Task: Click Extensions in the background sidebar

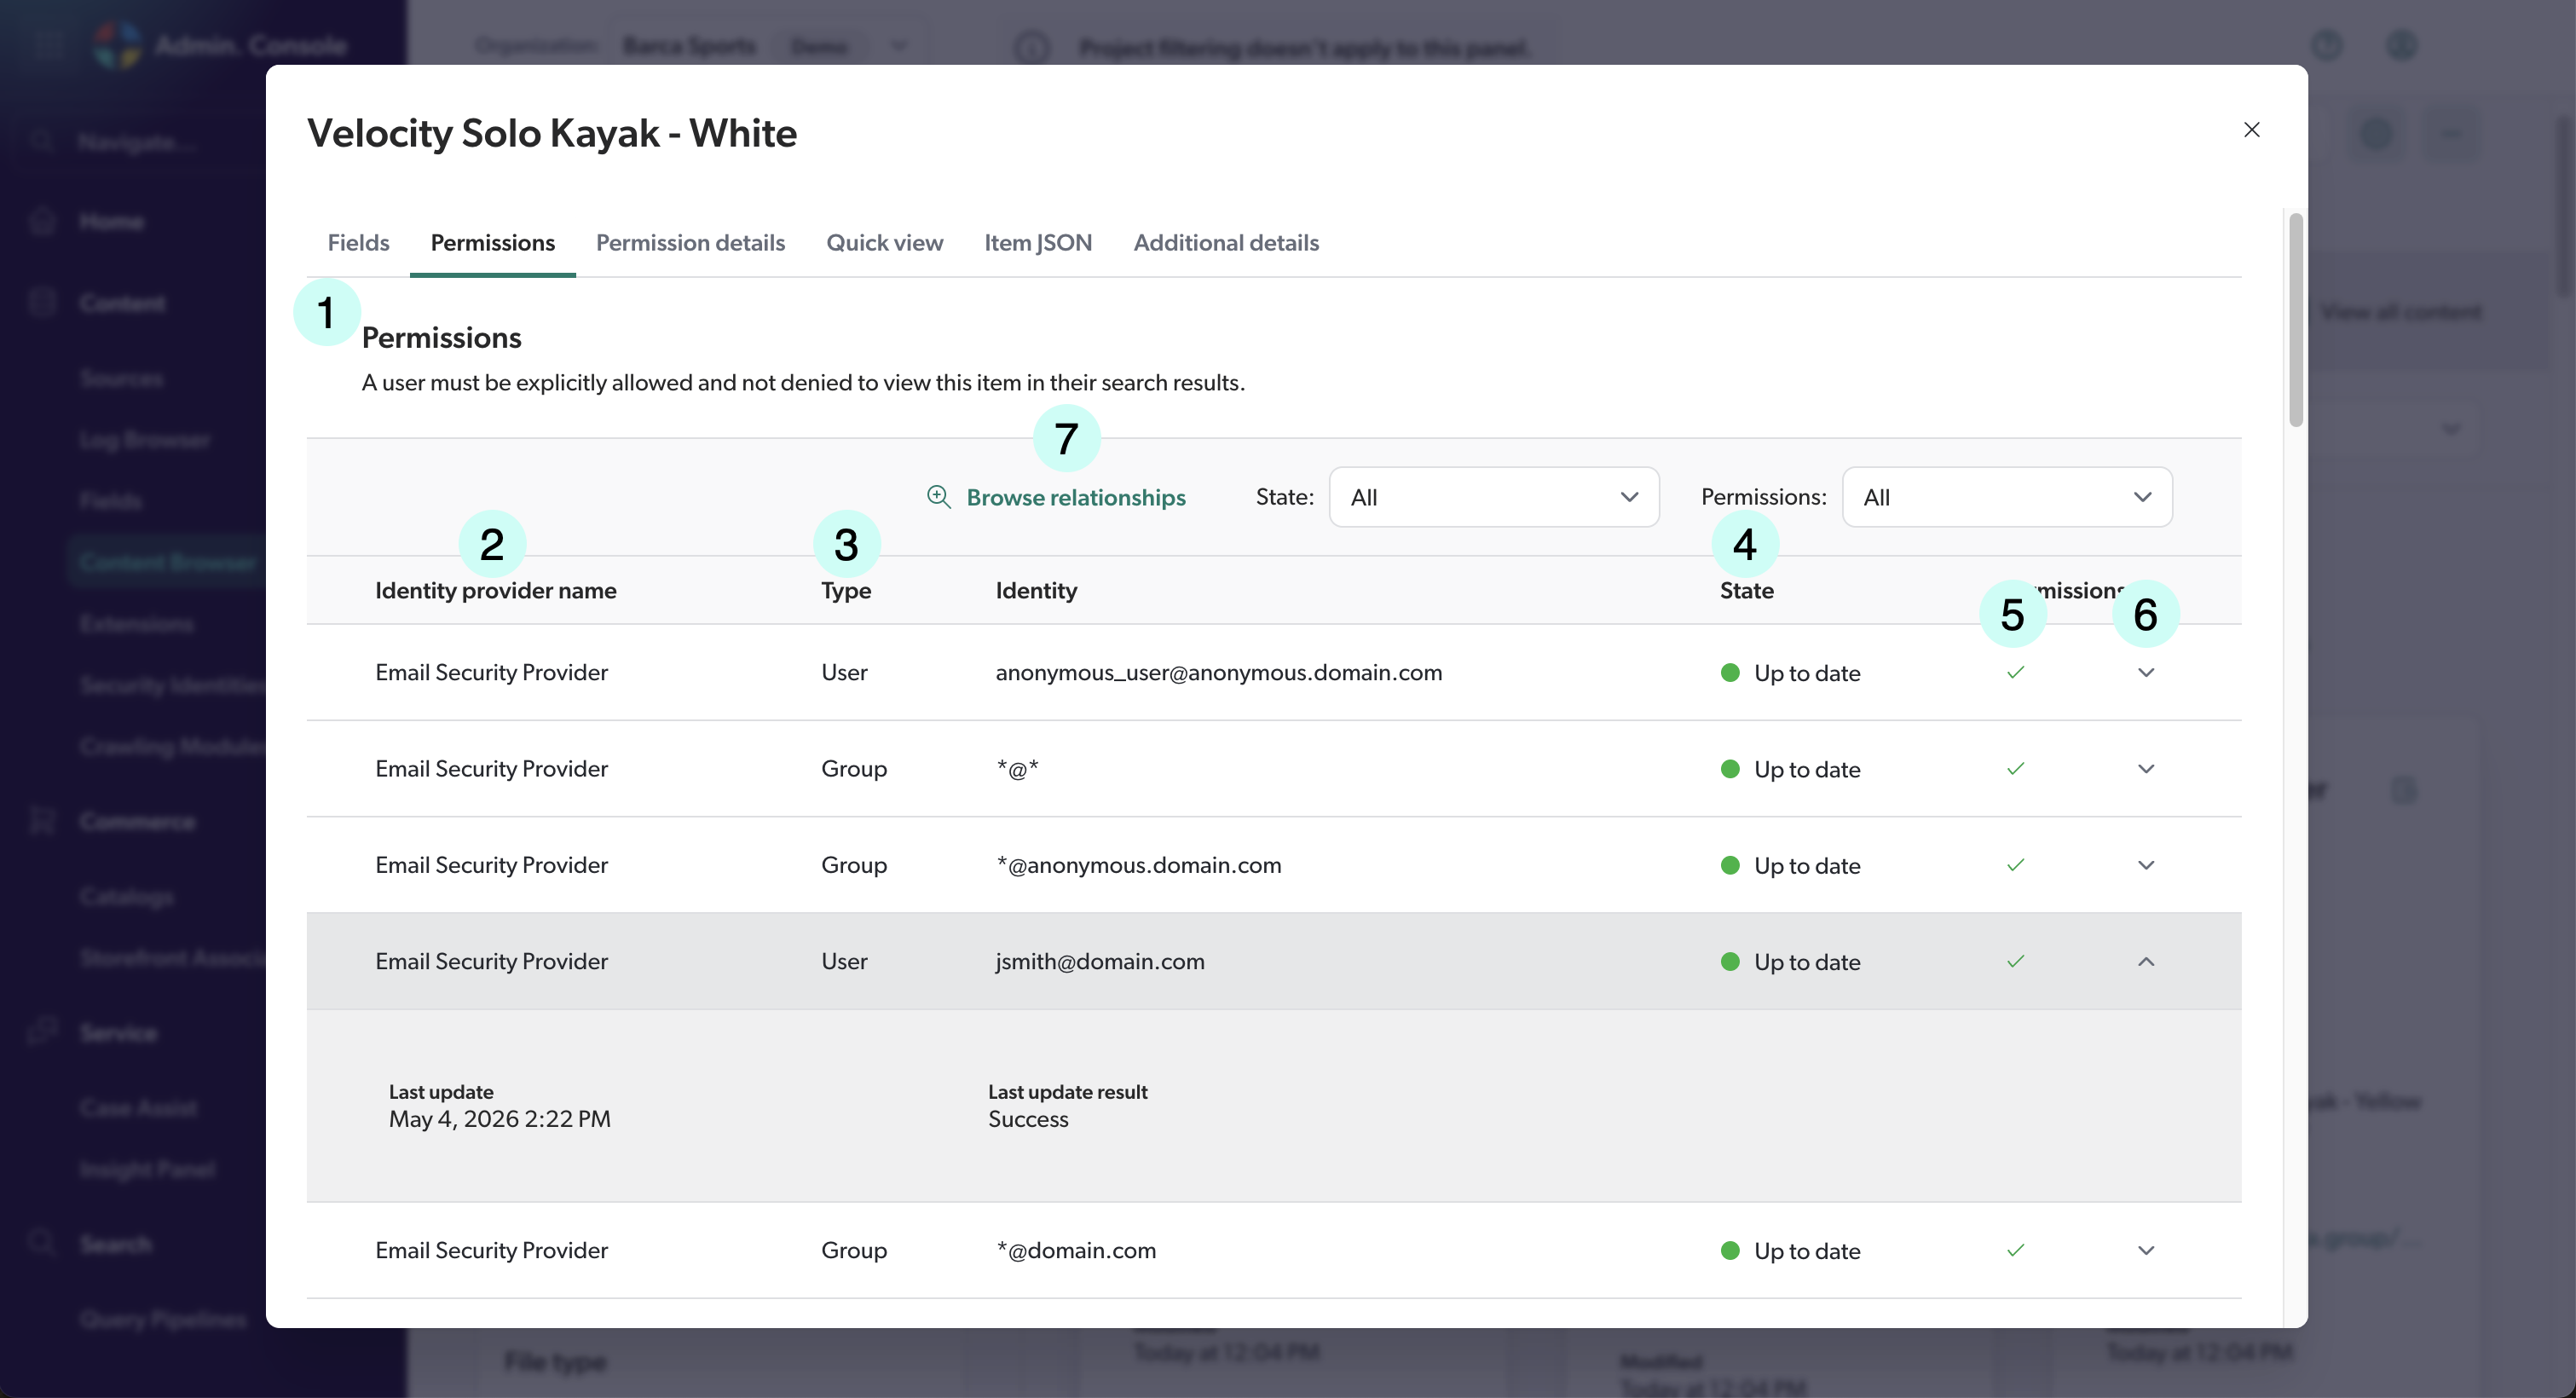Action: point(137,624)
